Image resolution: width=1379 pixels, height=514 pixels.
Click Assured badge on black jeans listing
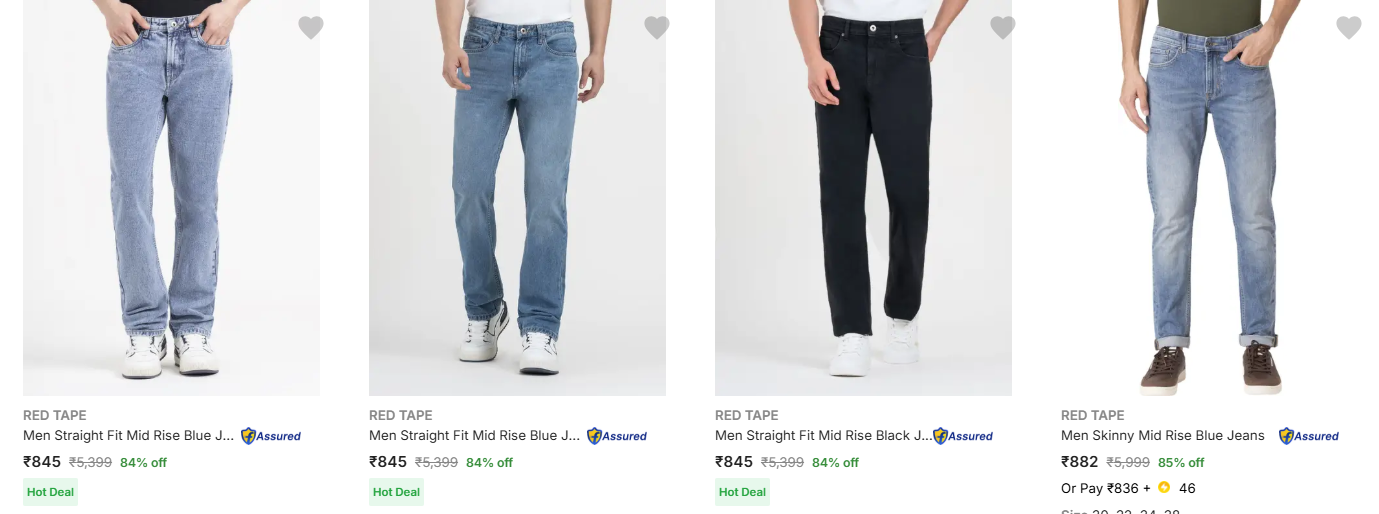tap(963, 436)
